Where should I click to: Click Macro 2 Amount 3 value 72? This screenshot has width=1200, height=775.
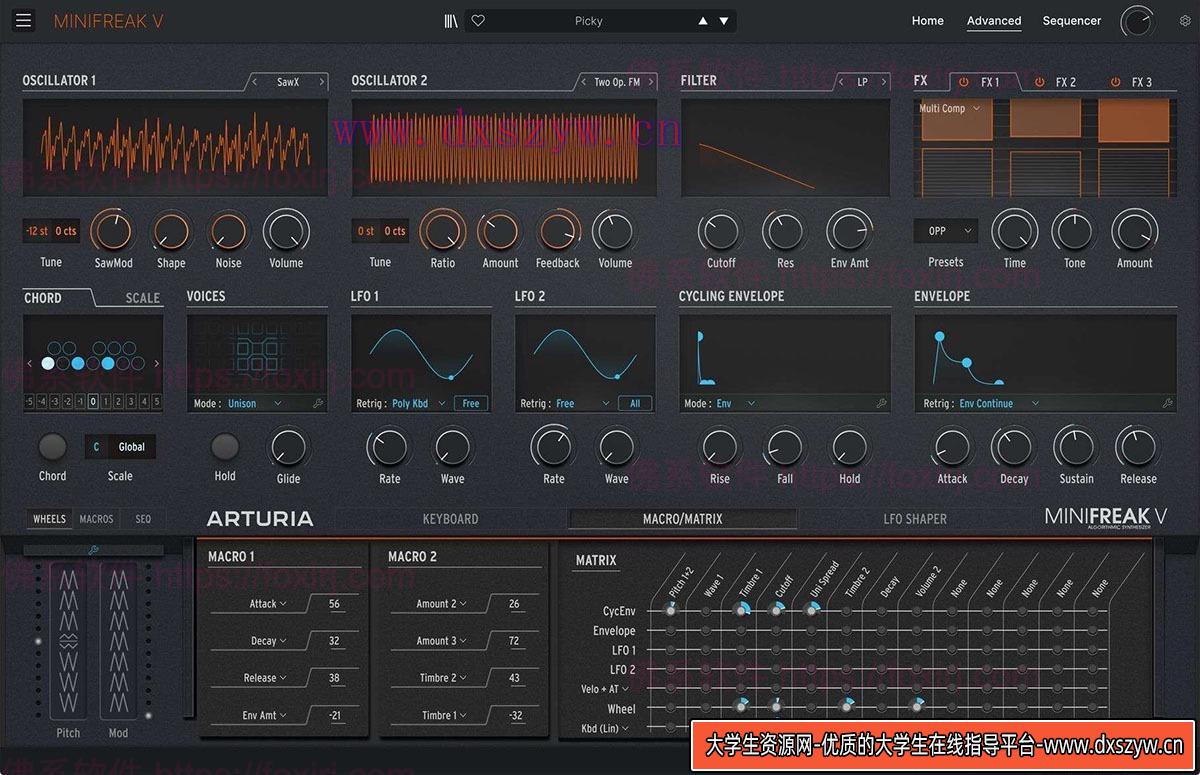point(514,641)
